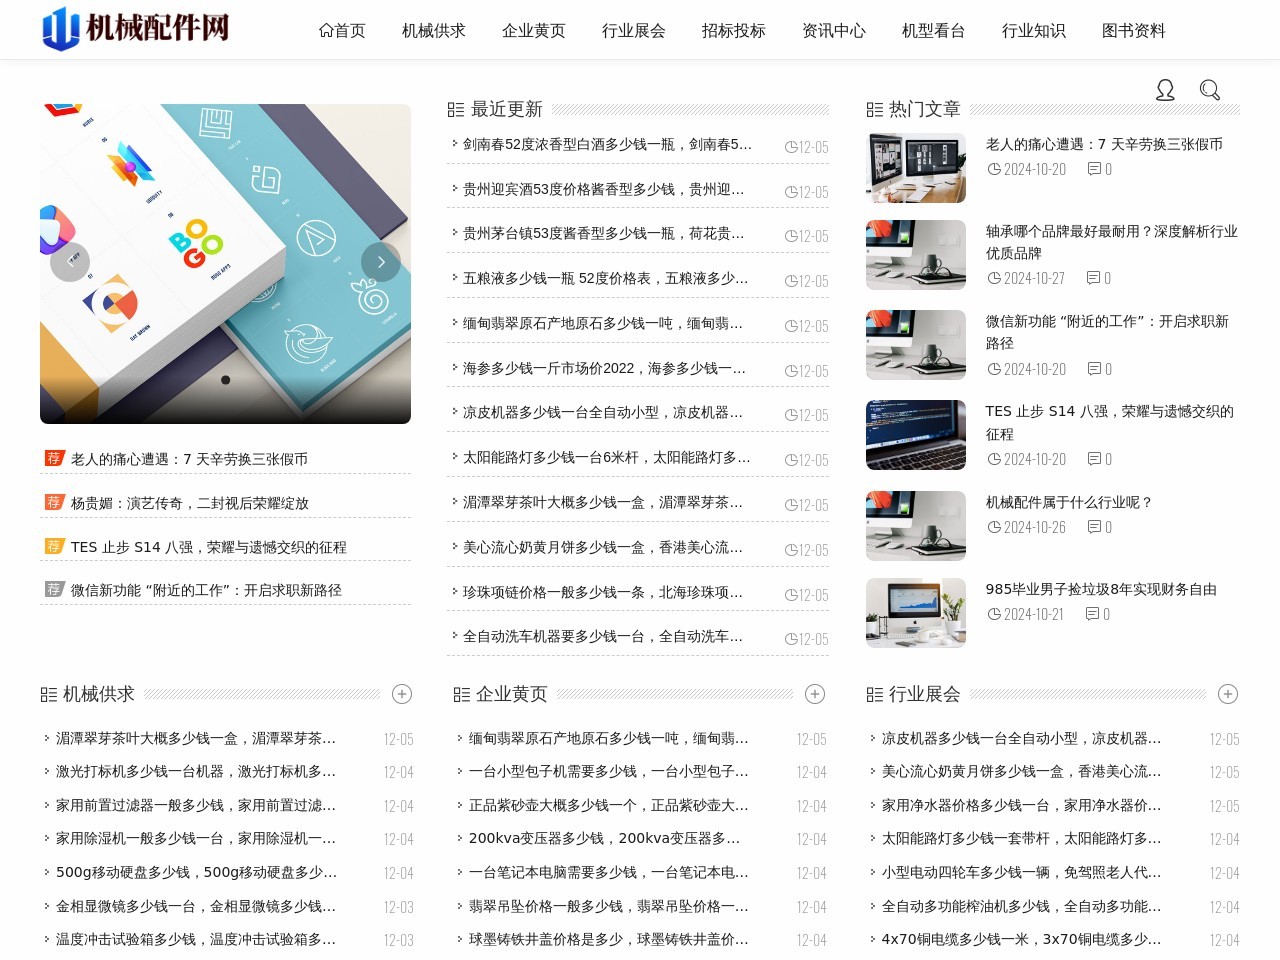Click the 荐 badge beside 杨贵媚 article
This screenshot has width=1280, height=960.
click(x=54, y=502)
